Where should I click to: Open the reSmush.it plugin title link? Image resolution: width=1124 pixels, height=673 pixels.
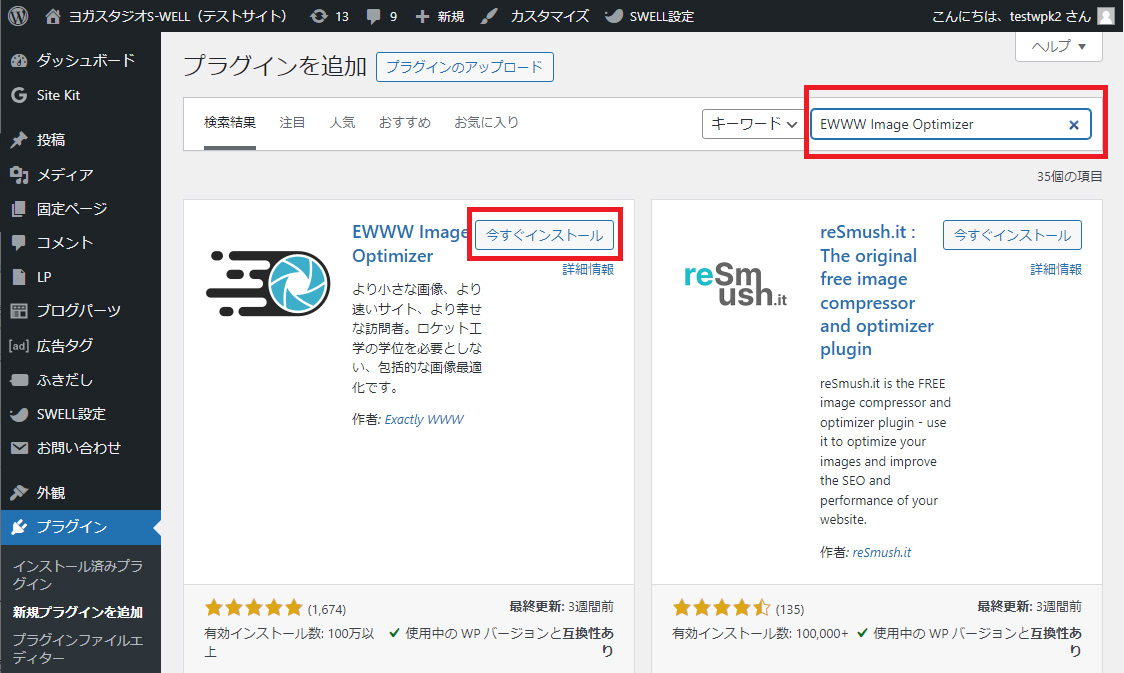877,290
